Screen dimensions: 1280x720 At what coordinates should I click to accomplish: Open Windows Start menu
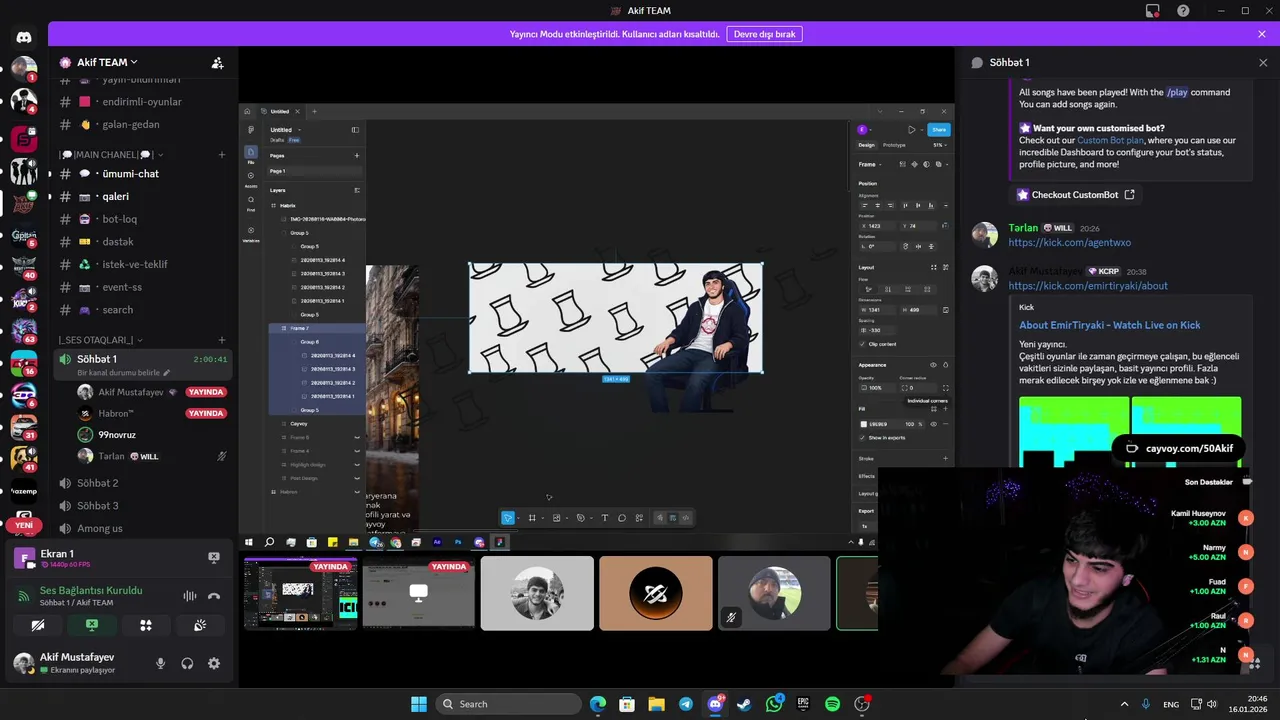click(419, 704)
